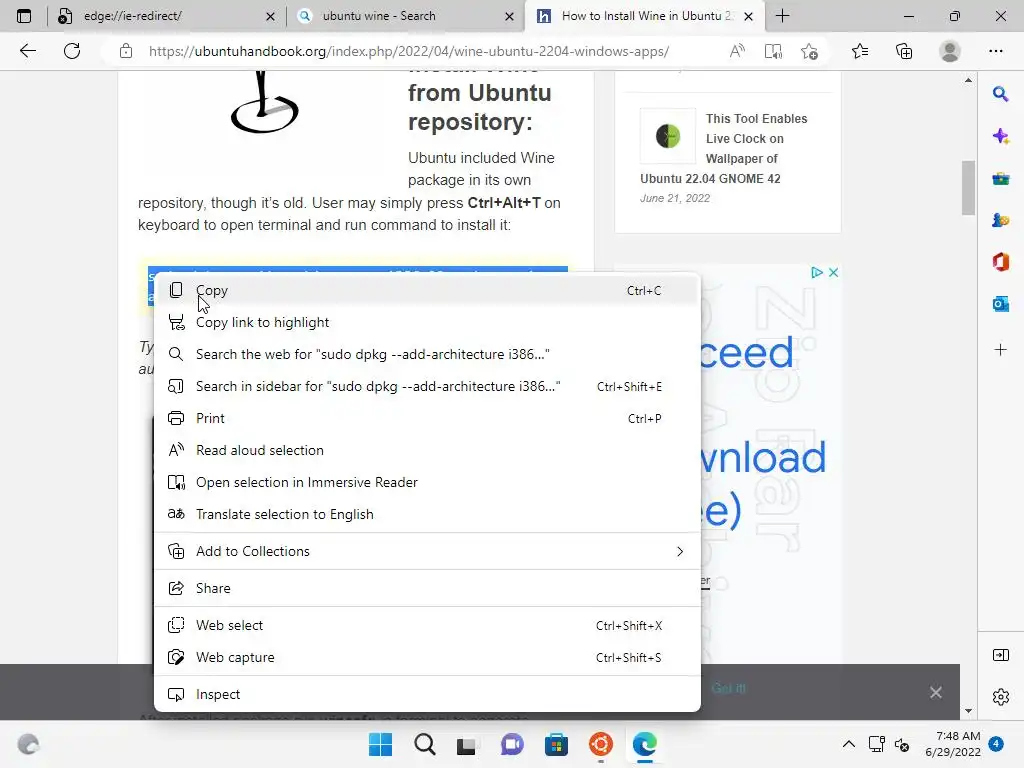Open selection in Immersive Reader
1024x768 pixels.
pos(427,483)
